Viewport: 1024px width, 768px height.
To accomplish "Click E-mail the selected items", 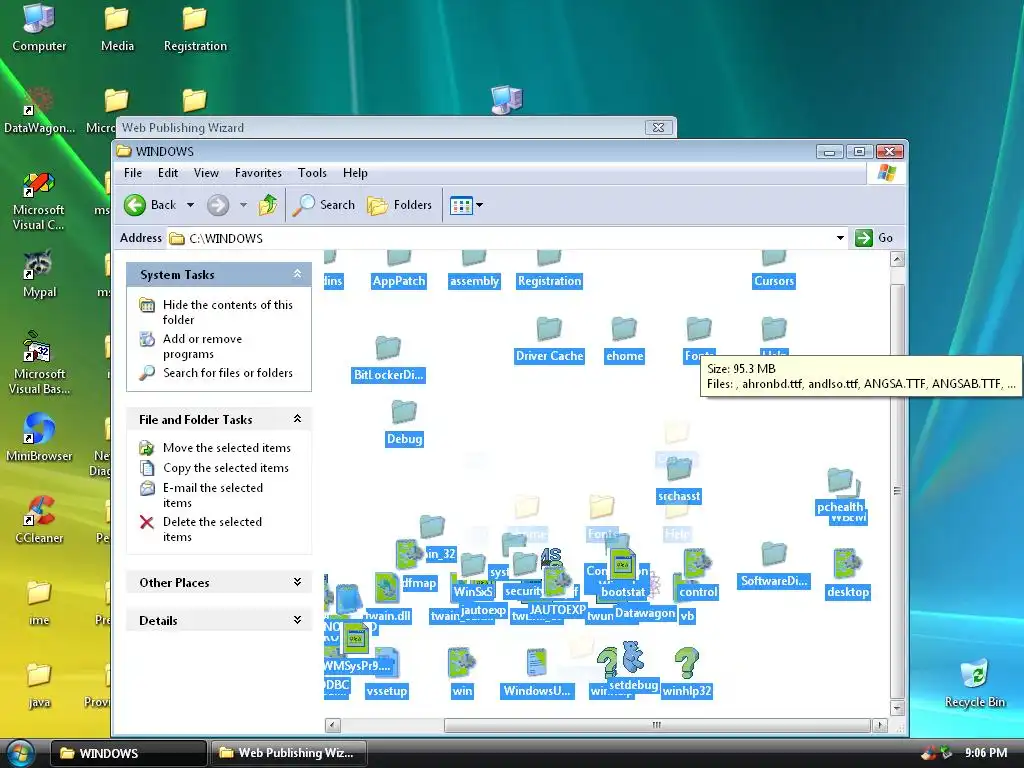I will (x=213, y=495).
